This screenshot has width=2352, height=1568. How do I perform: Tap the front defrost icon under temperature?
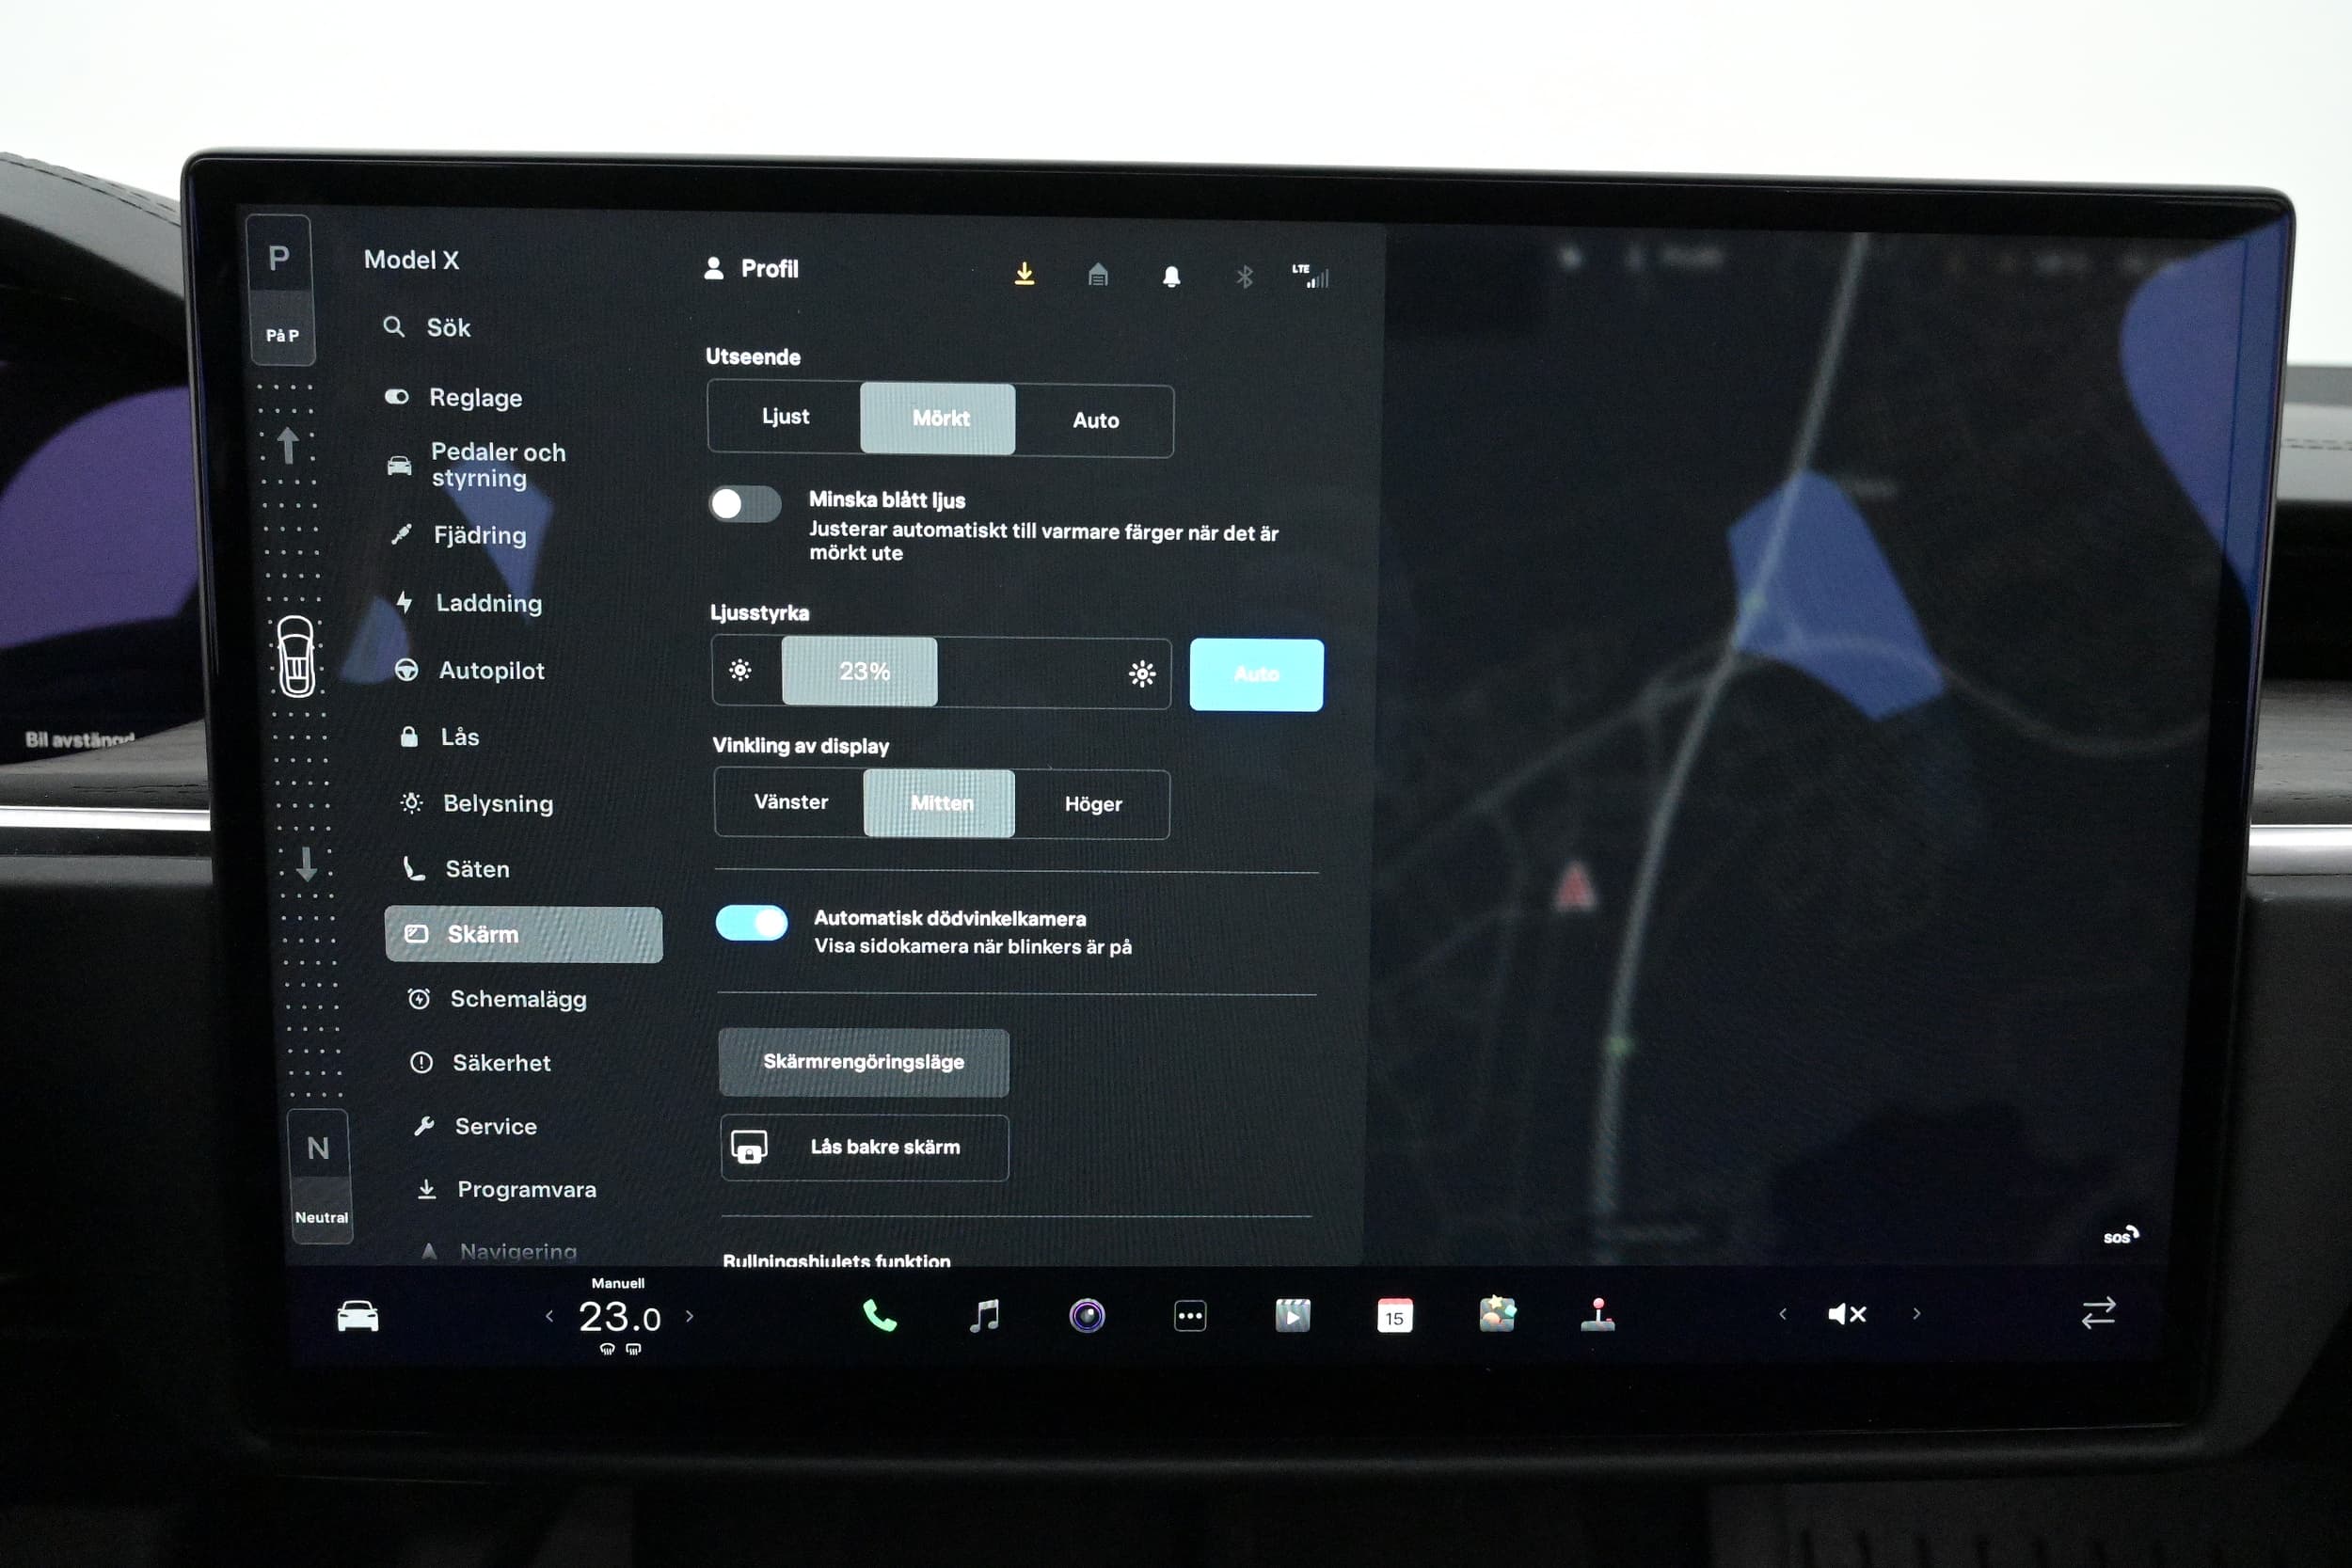point(607,1349)
